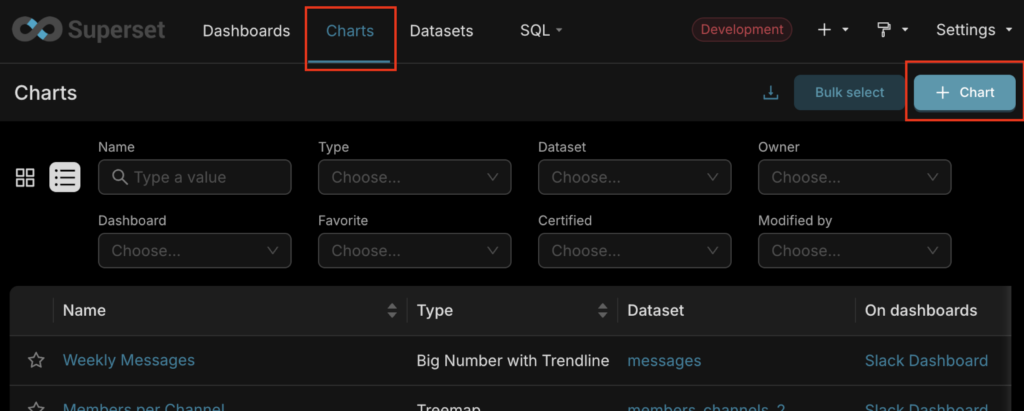
Task: Open the plus new-item menu
Action: pyautogui.click(x=832, y=30)
